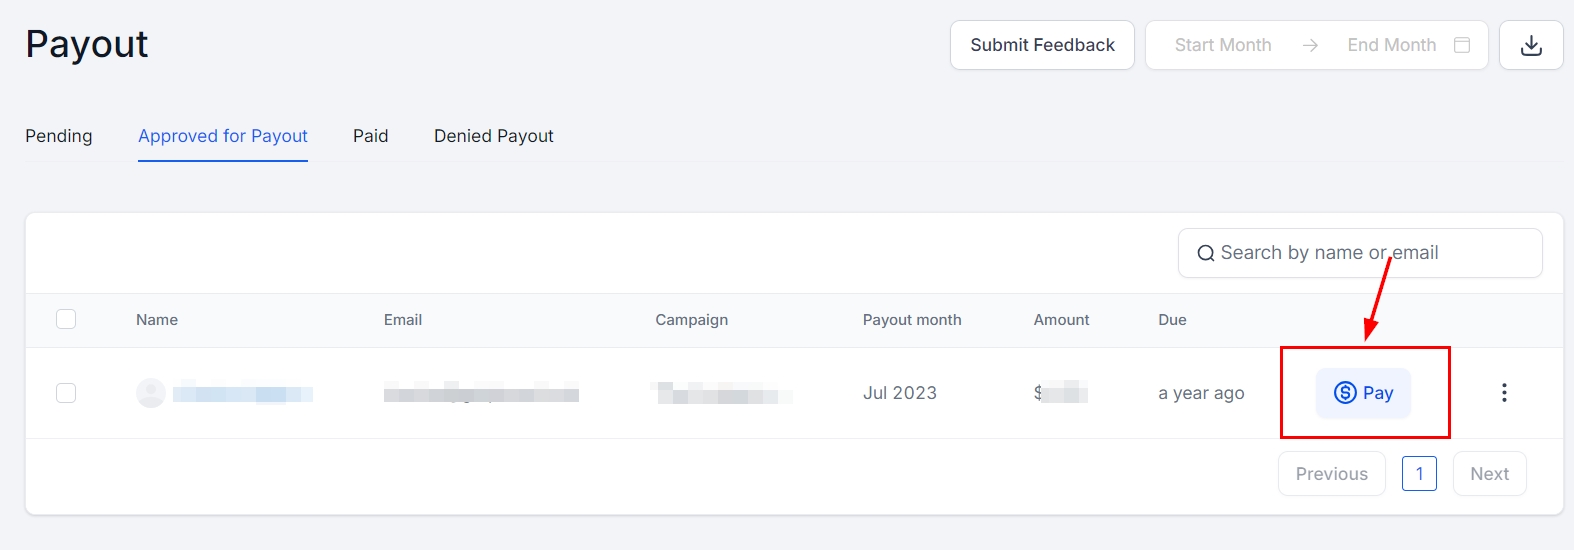Click the calendar icon in date range
The height and width of the screenshot is (550, 1574).
point(1462,45)
